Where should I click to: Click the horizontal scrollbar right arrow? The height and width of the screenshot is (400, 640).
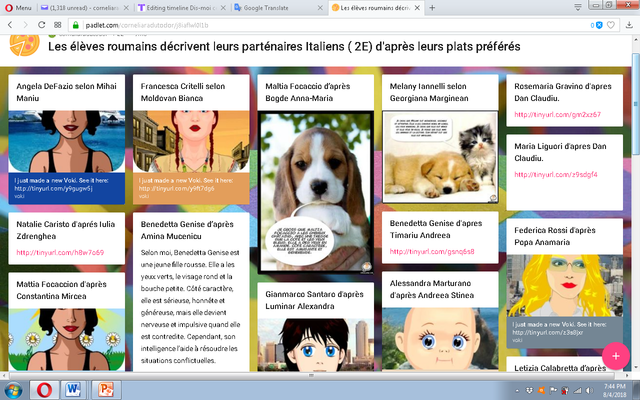[x=628, y=376]
